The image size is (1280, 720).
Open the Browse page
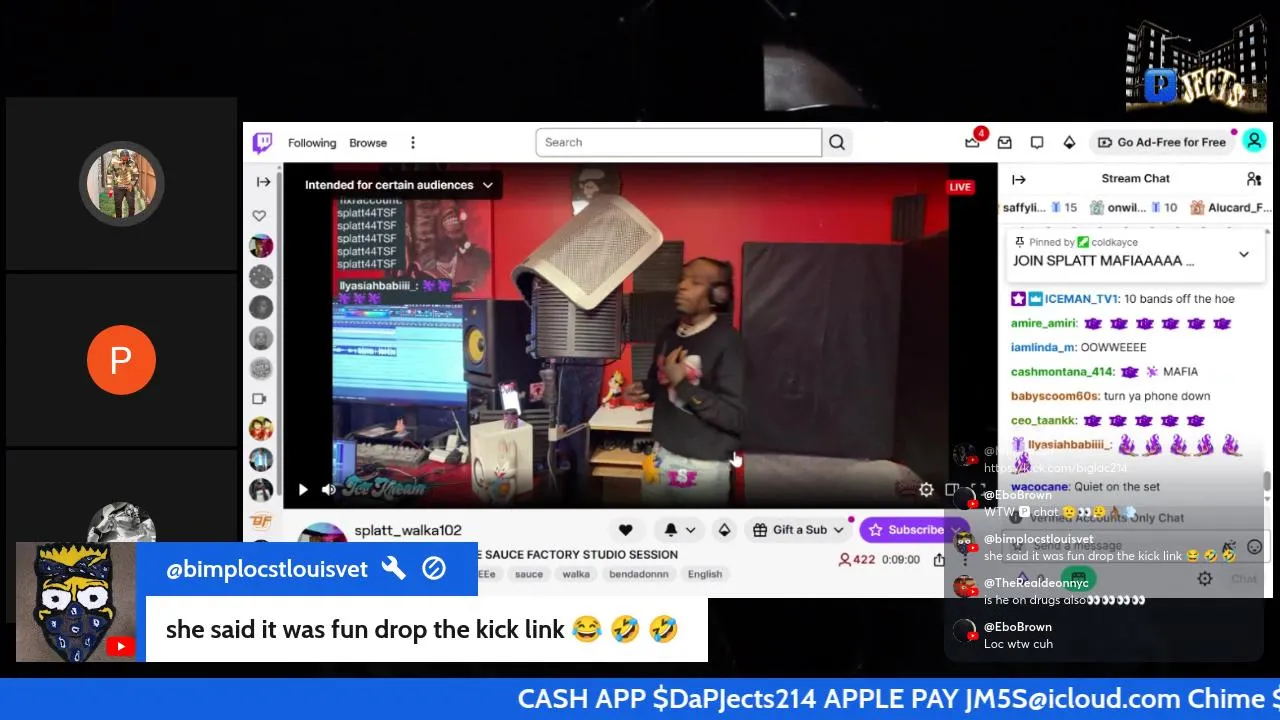click(x=368, y=143)
